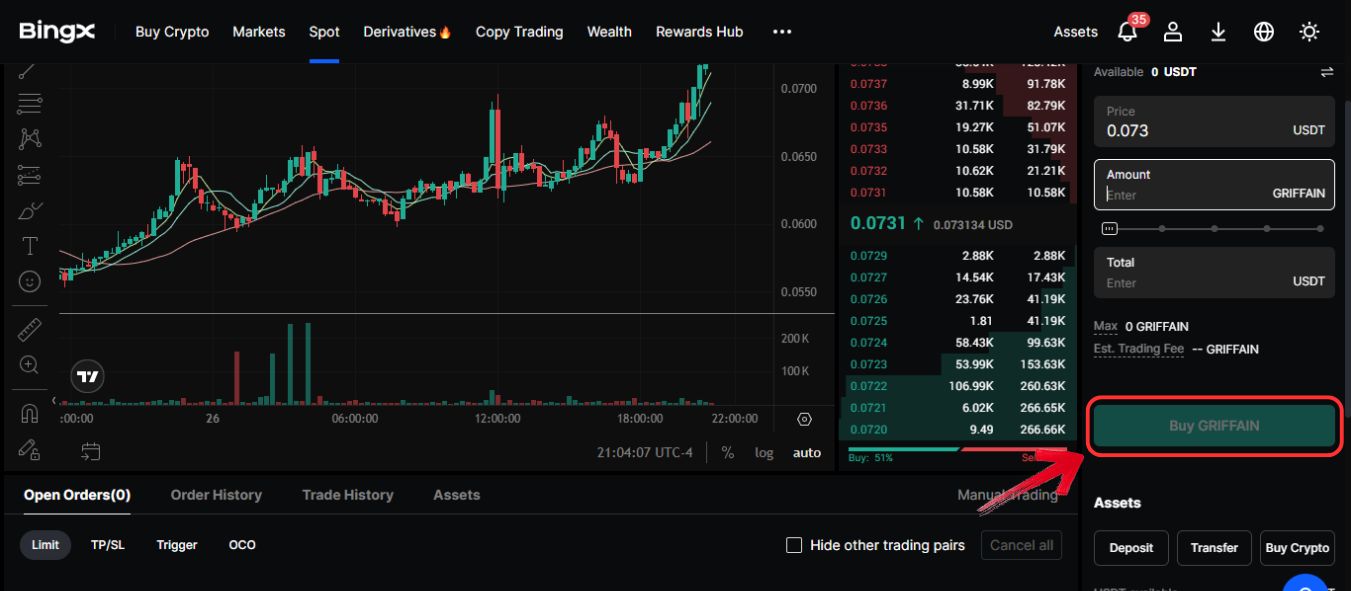The width and height of the screenshot is (1351, 591).
Task: Select the Text annotation tool
Action: pyautogui.click(x=30, y=246)
